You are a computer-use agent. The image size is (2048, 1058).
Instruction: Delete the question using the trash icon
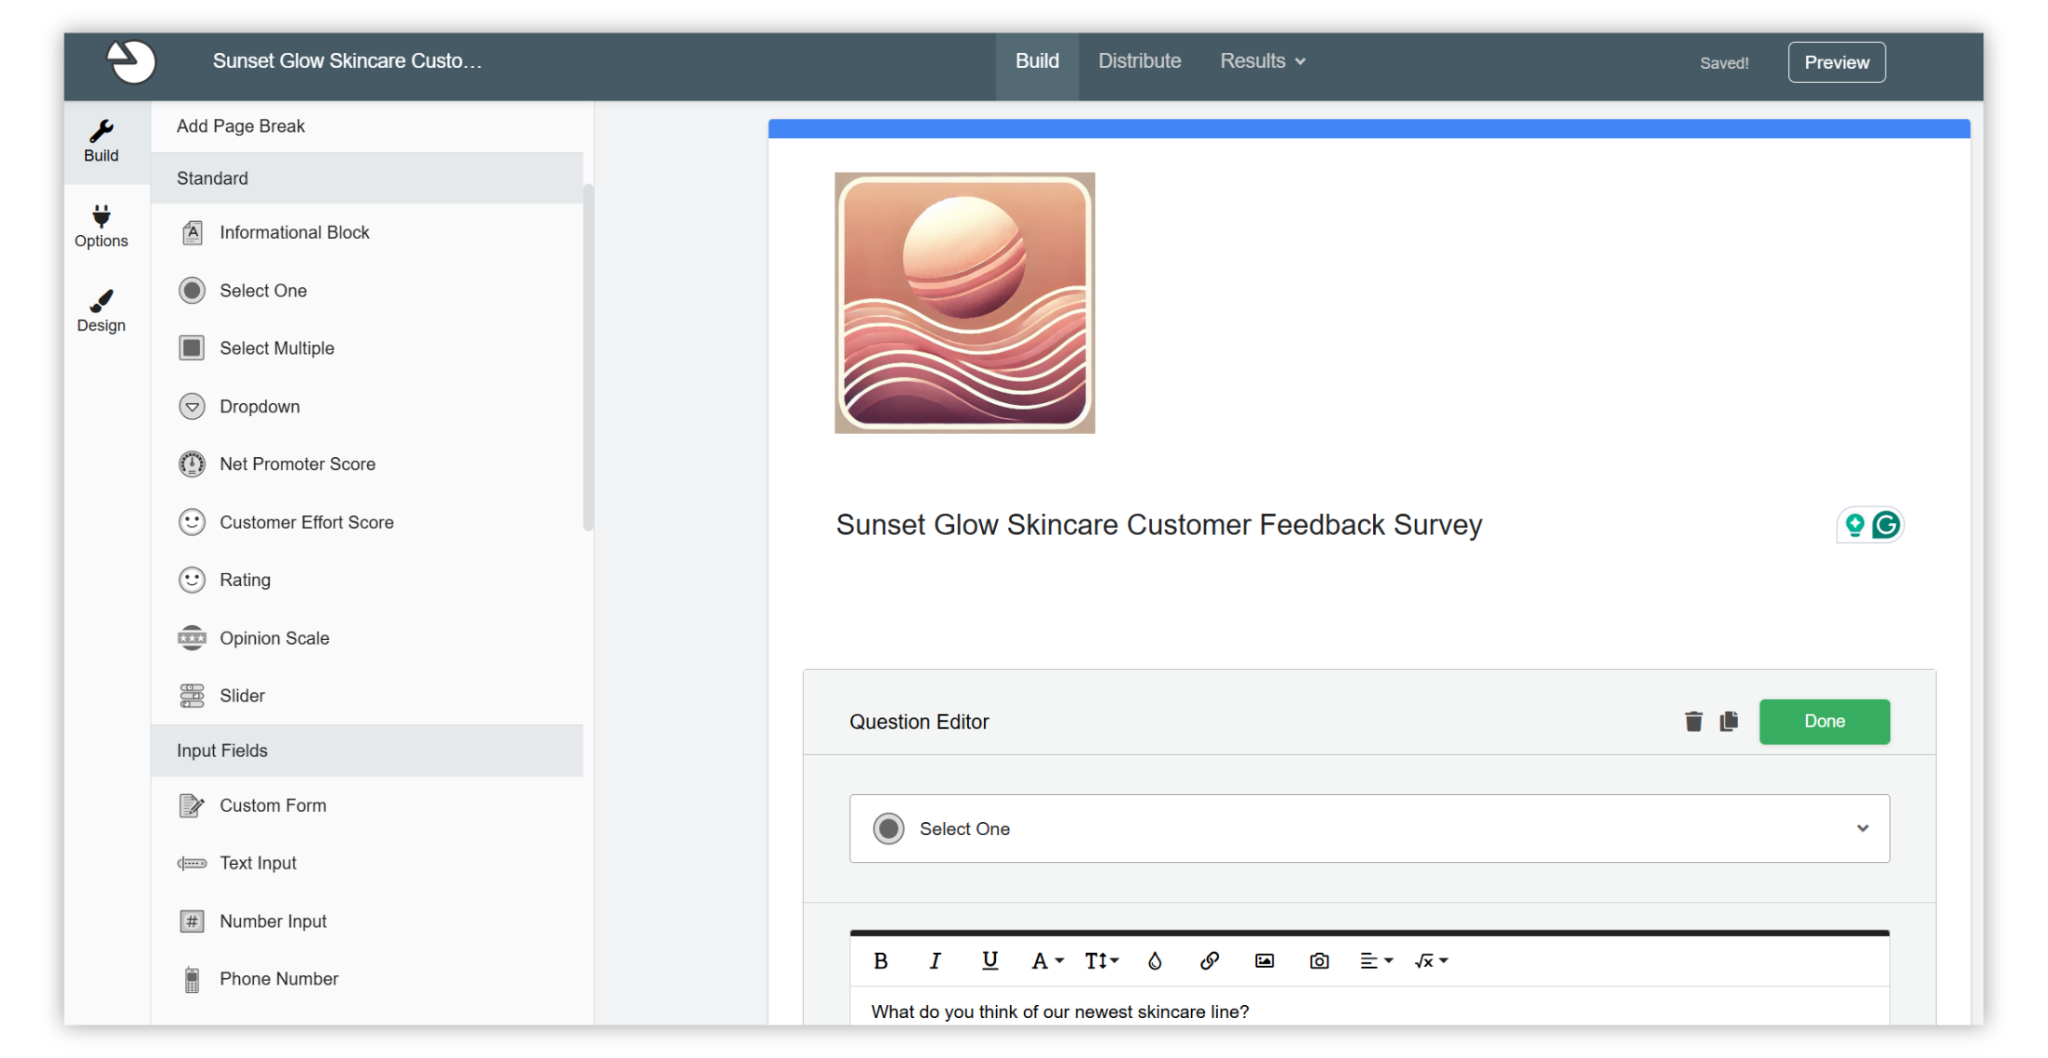tap(1693, 721)
